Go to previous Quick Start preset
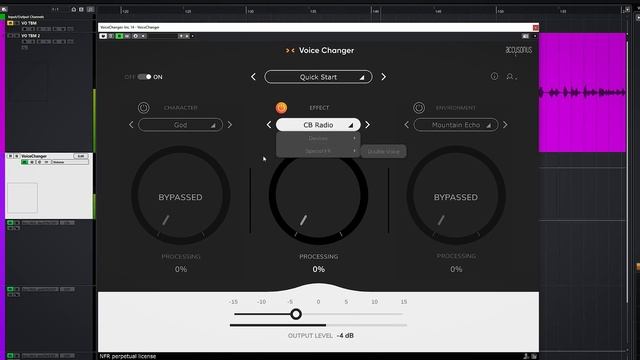 coord(253,77)
